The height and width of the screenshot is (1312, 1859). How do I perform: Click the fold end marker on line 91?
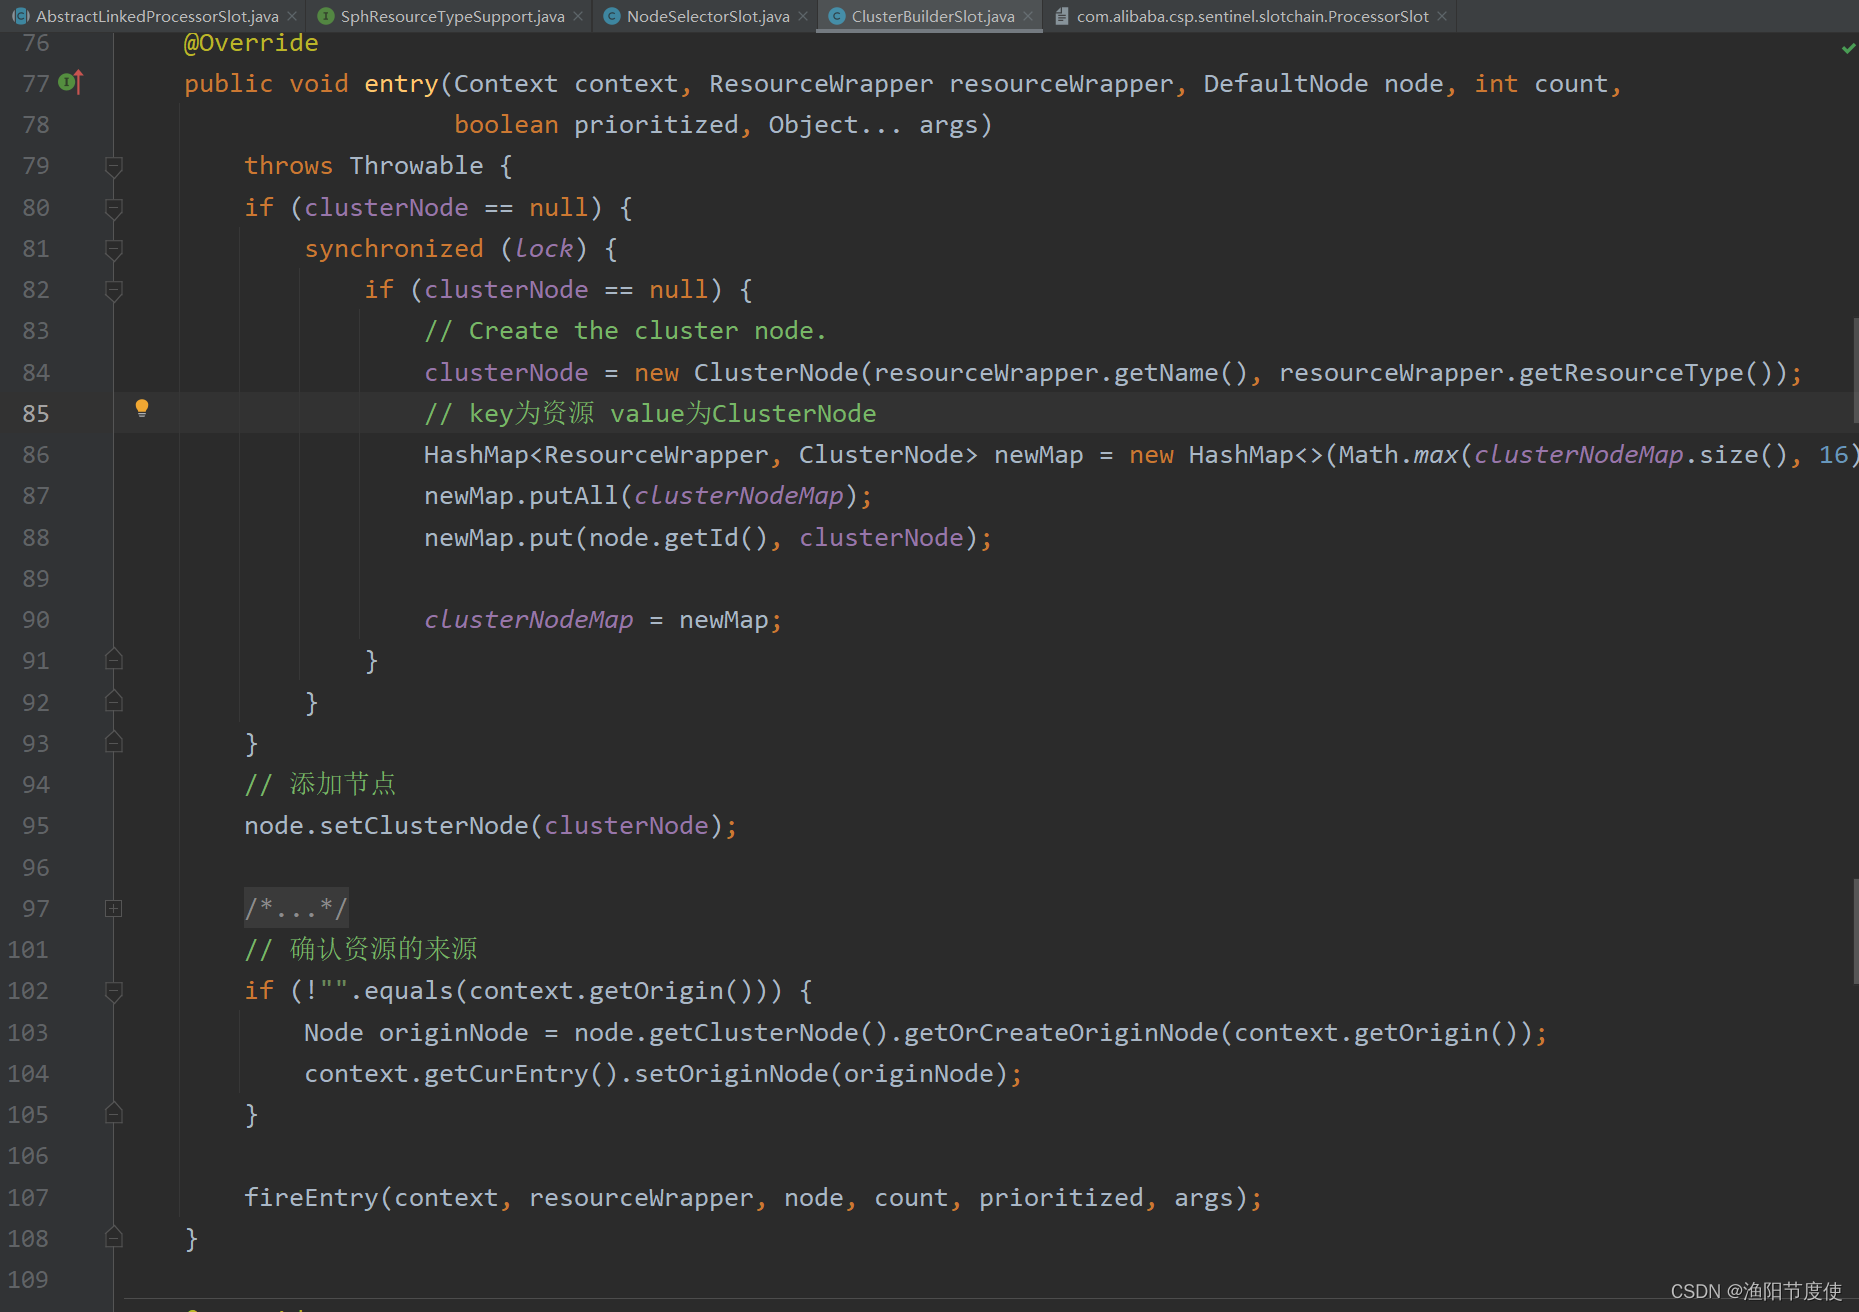pyautogui.click(x=114, y=660)
